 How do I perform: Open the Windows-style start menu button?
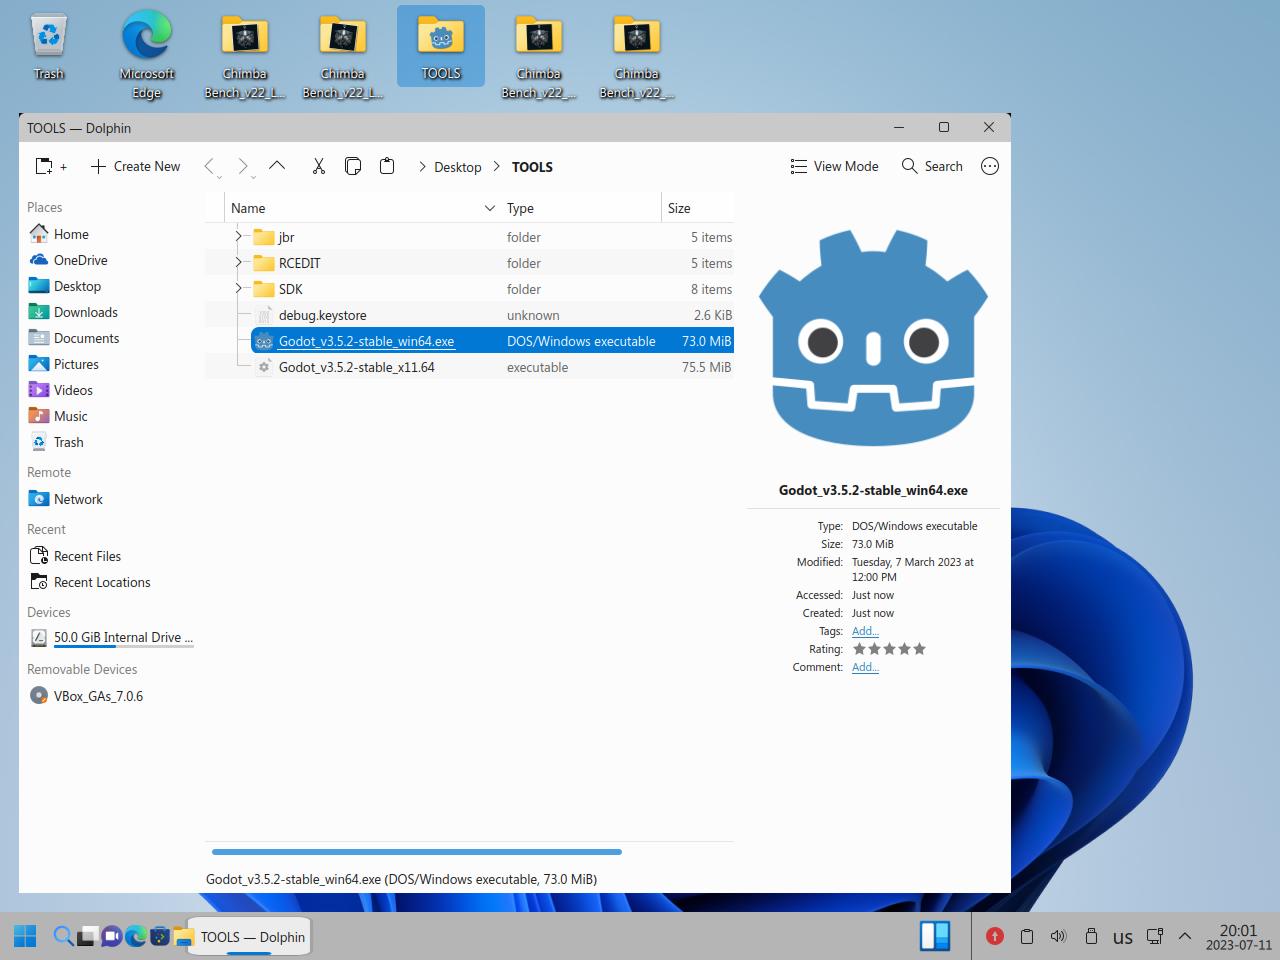click(25, 936)
